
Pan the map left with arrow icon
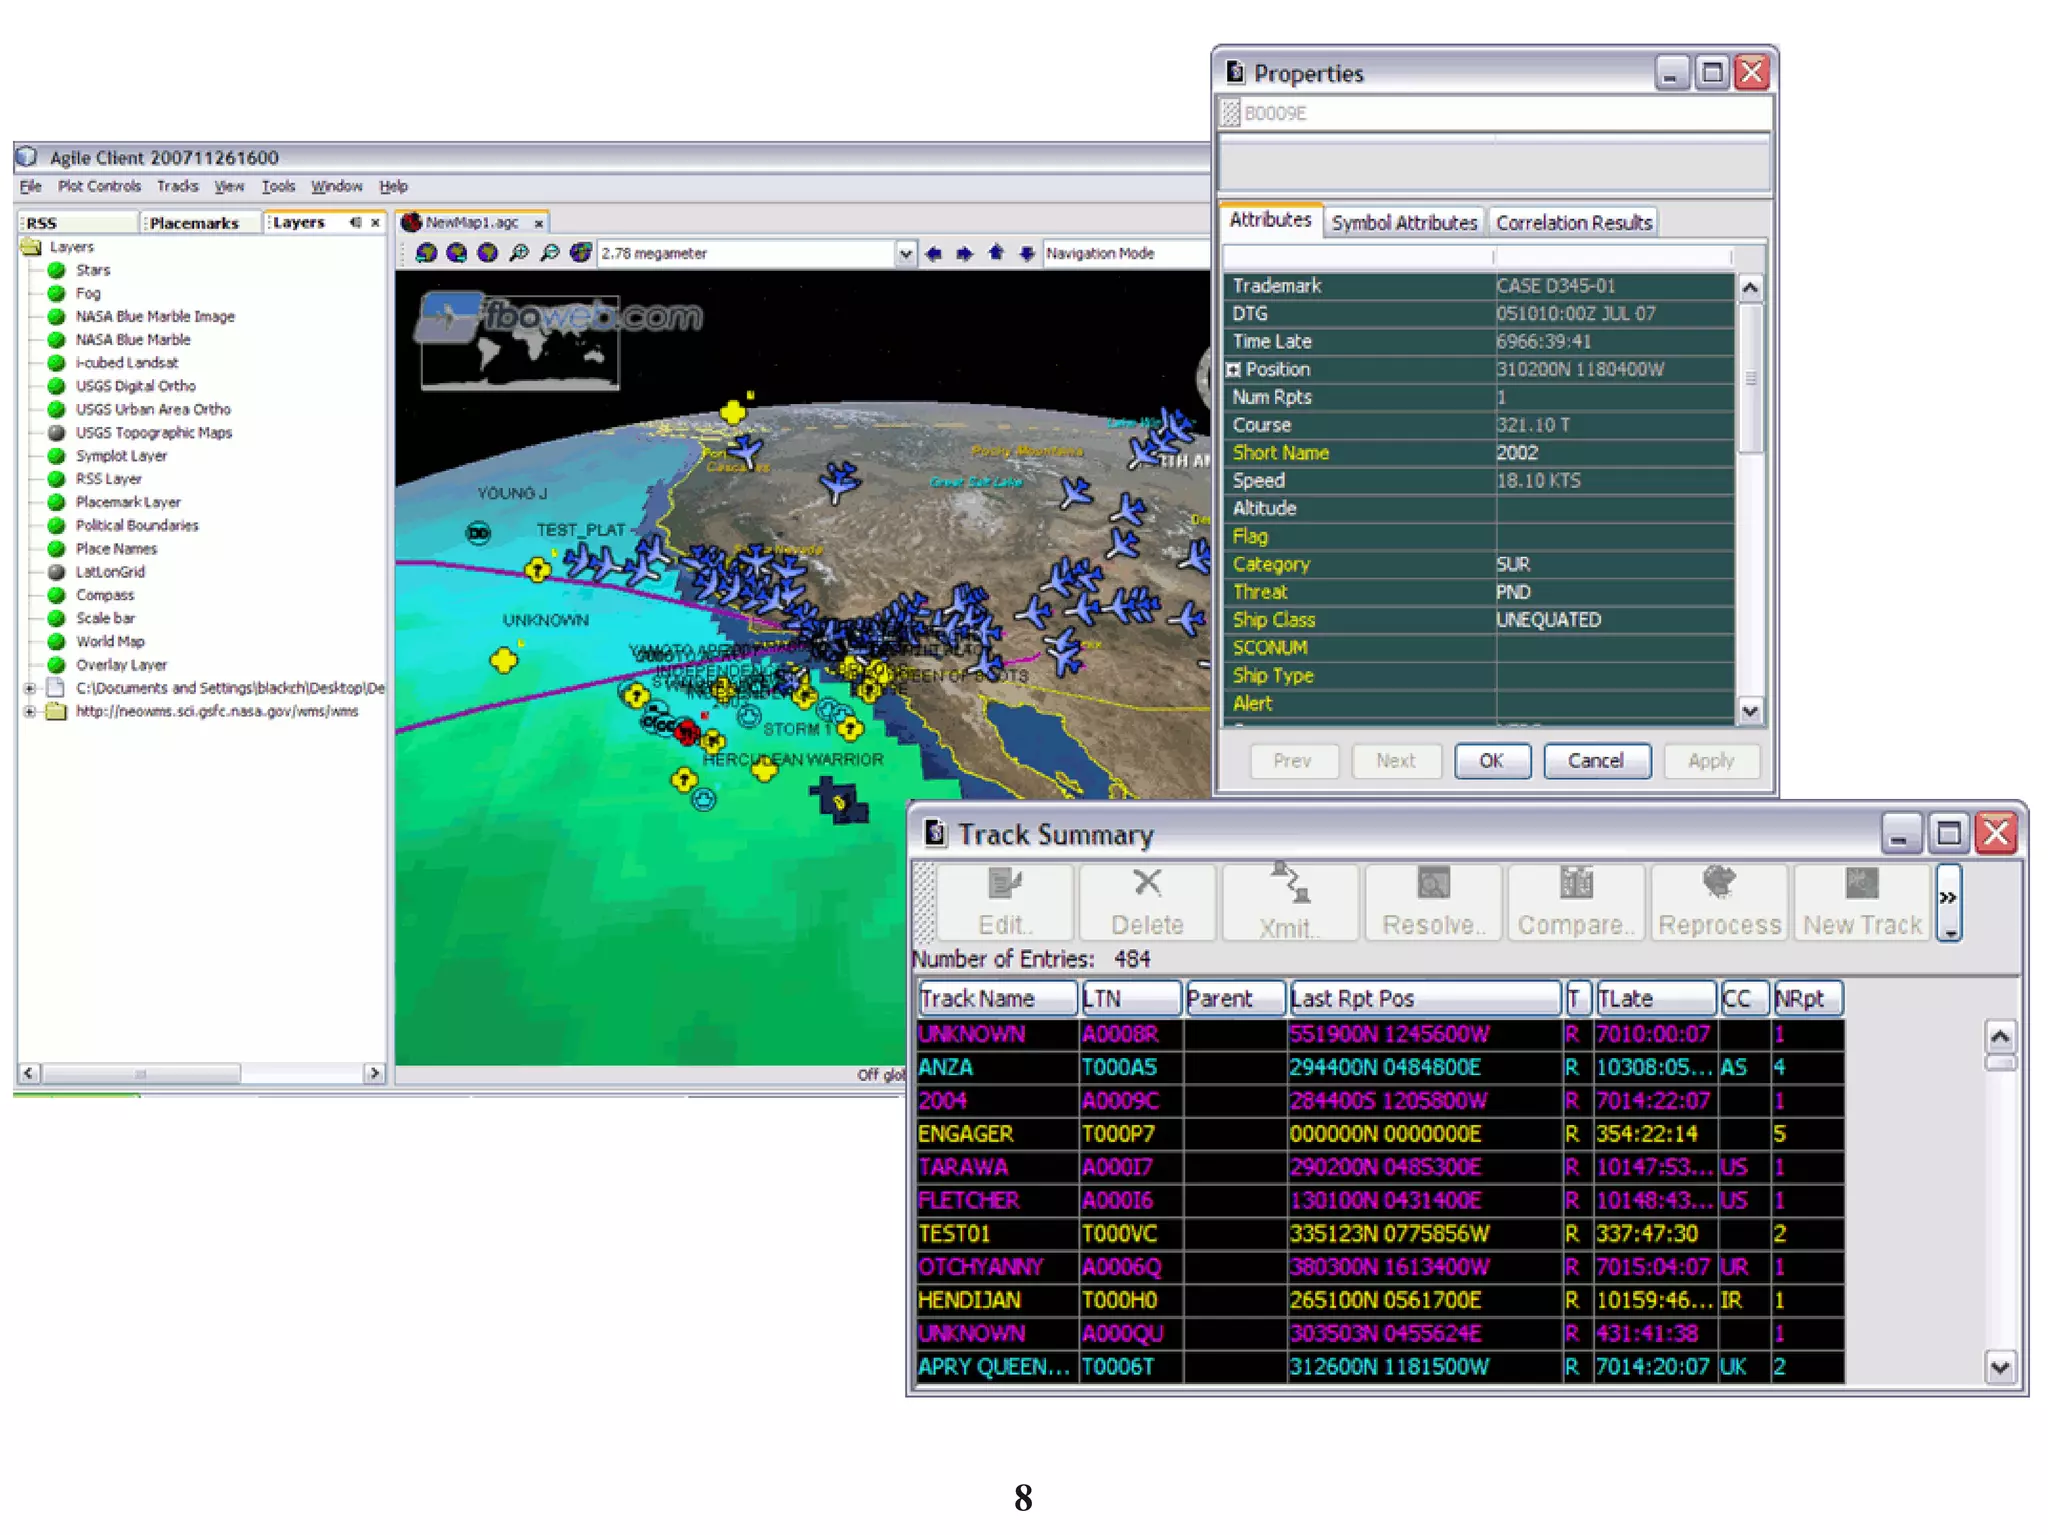934,254
